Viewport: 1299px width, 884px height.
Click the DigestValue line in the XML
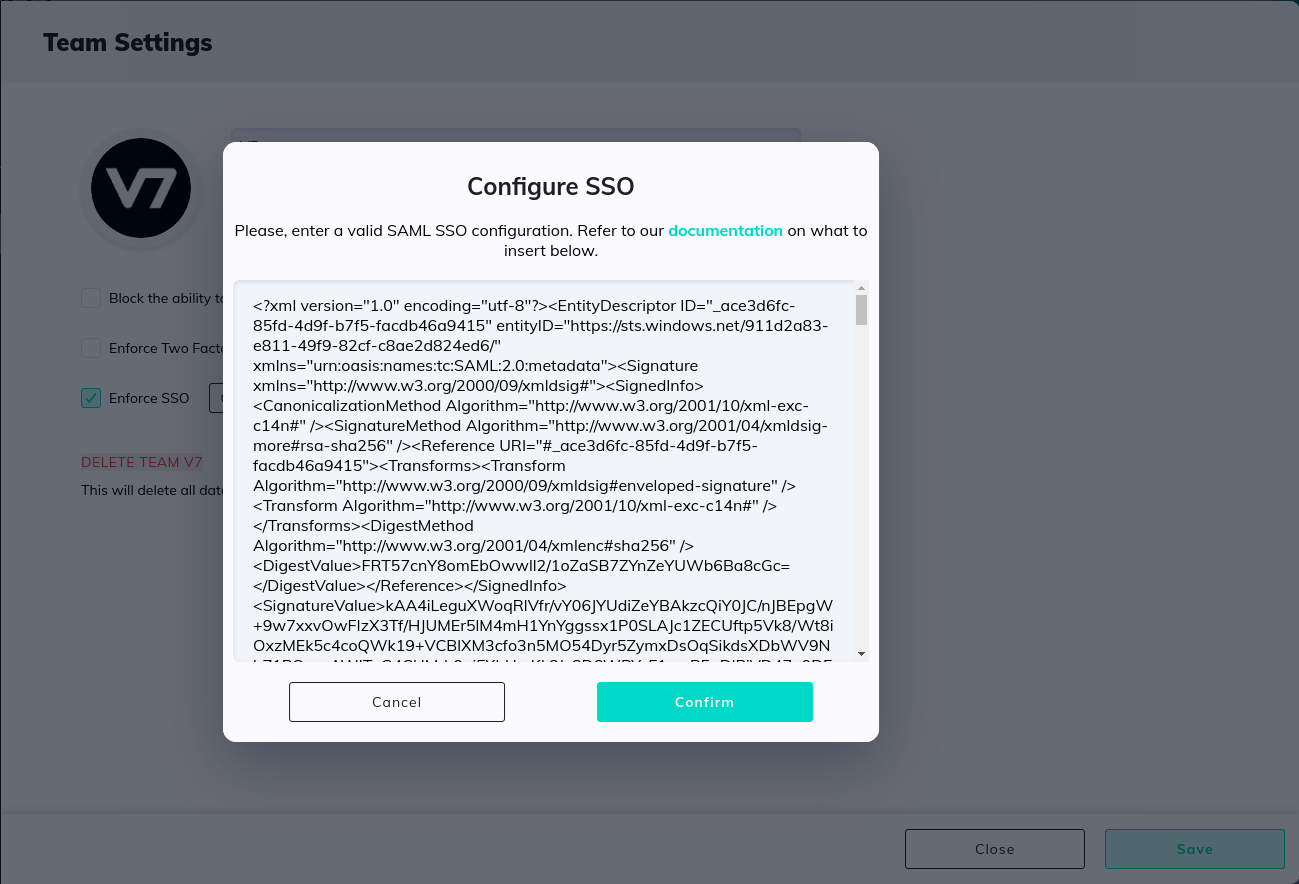coord(522,566)
